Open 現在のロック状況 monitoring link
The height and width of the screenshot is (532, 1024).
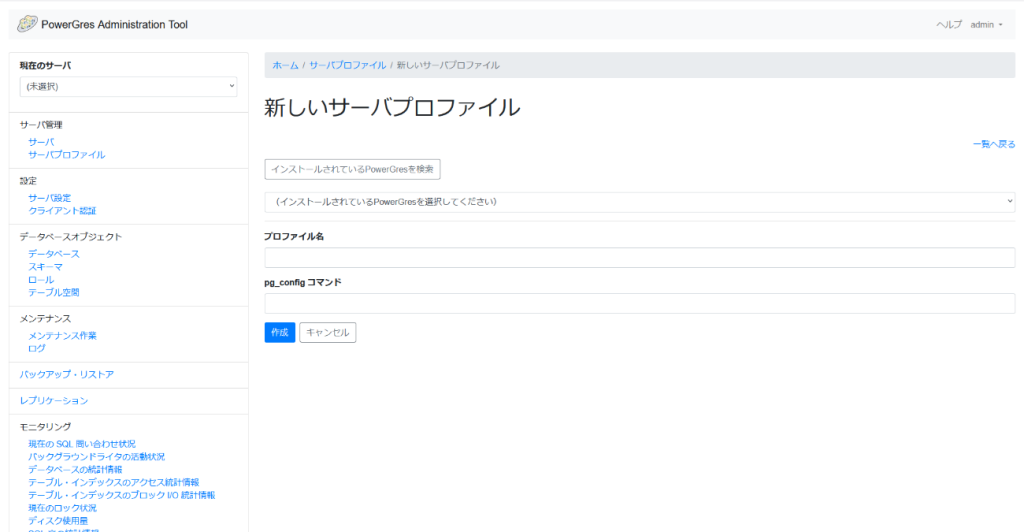coord(62,508)
